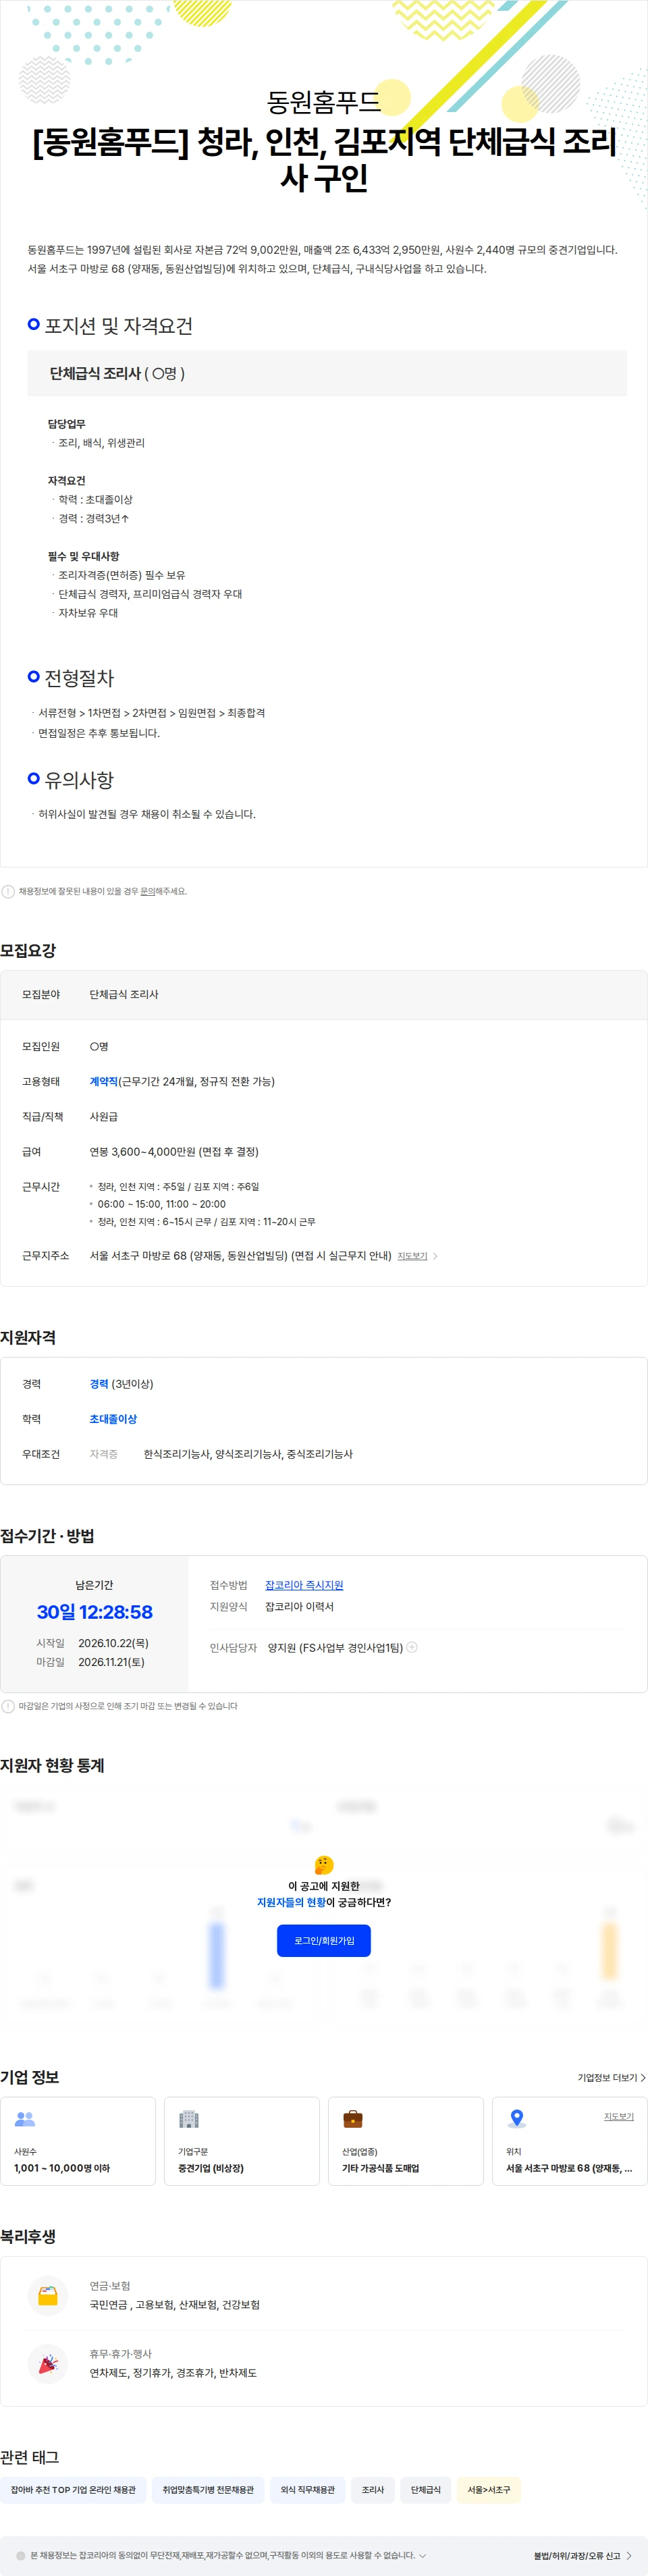Screen dimensions: 648x2576
Task: Click 잡코리아 즉시지원 apply link
Action: tap(304, 1585)
